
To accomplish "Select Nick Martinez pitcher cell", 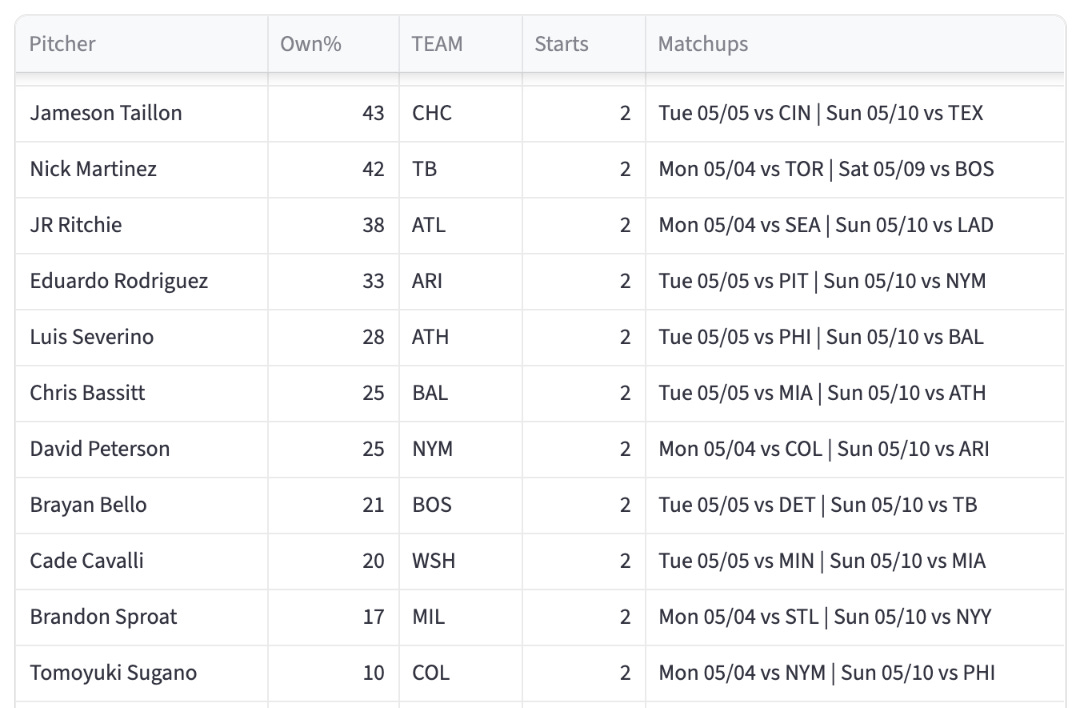I will click(142, 169).
